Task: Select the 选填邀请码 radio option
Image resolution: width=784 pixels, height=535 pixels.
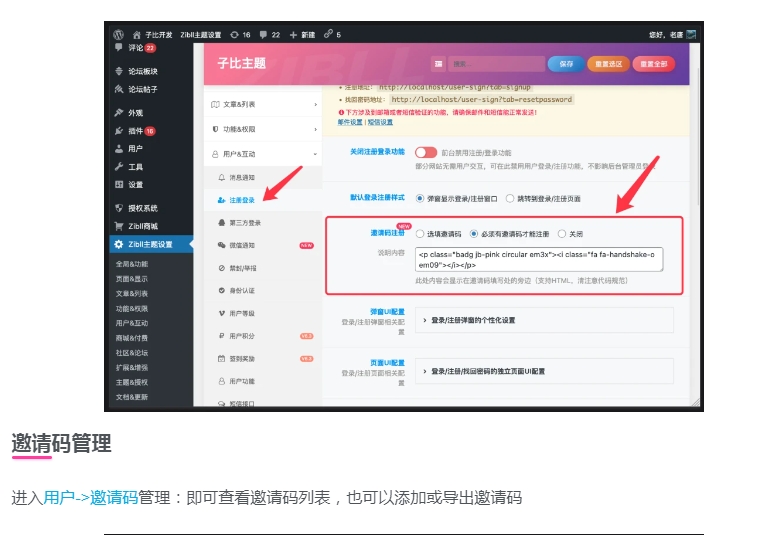Action: [x=420, y=234]
